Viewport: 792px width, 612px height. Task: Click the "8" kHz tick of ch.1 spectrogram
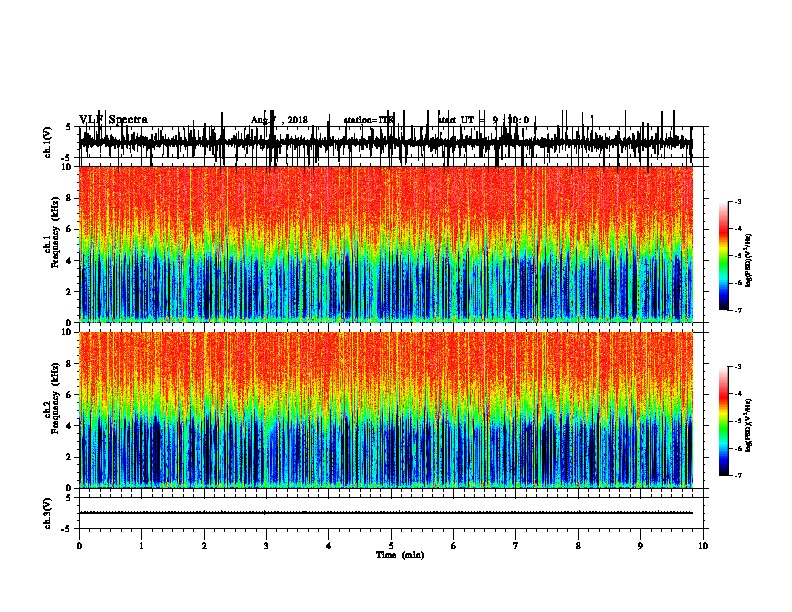click(x=69, y=198)
